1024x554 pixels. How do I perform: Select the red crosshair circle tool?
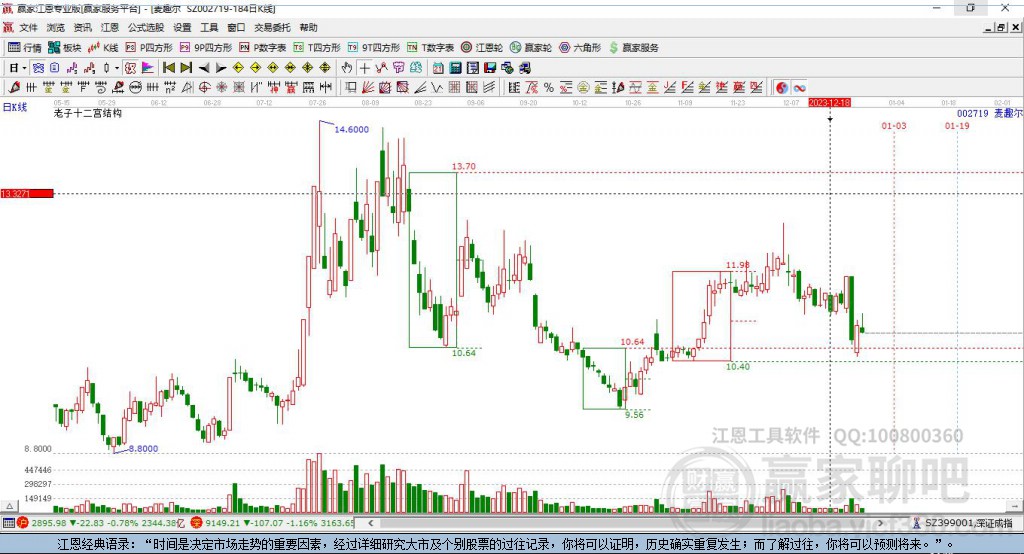tap(204, 88)
